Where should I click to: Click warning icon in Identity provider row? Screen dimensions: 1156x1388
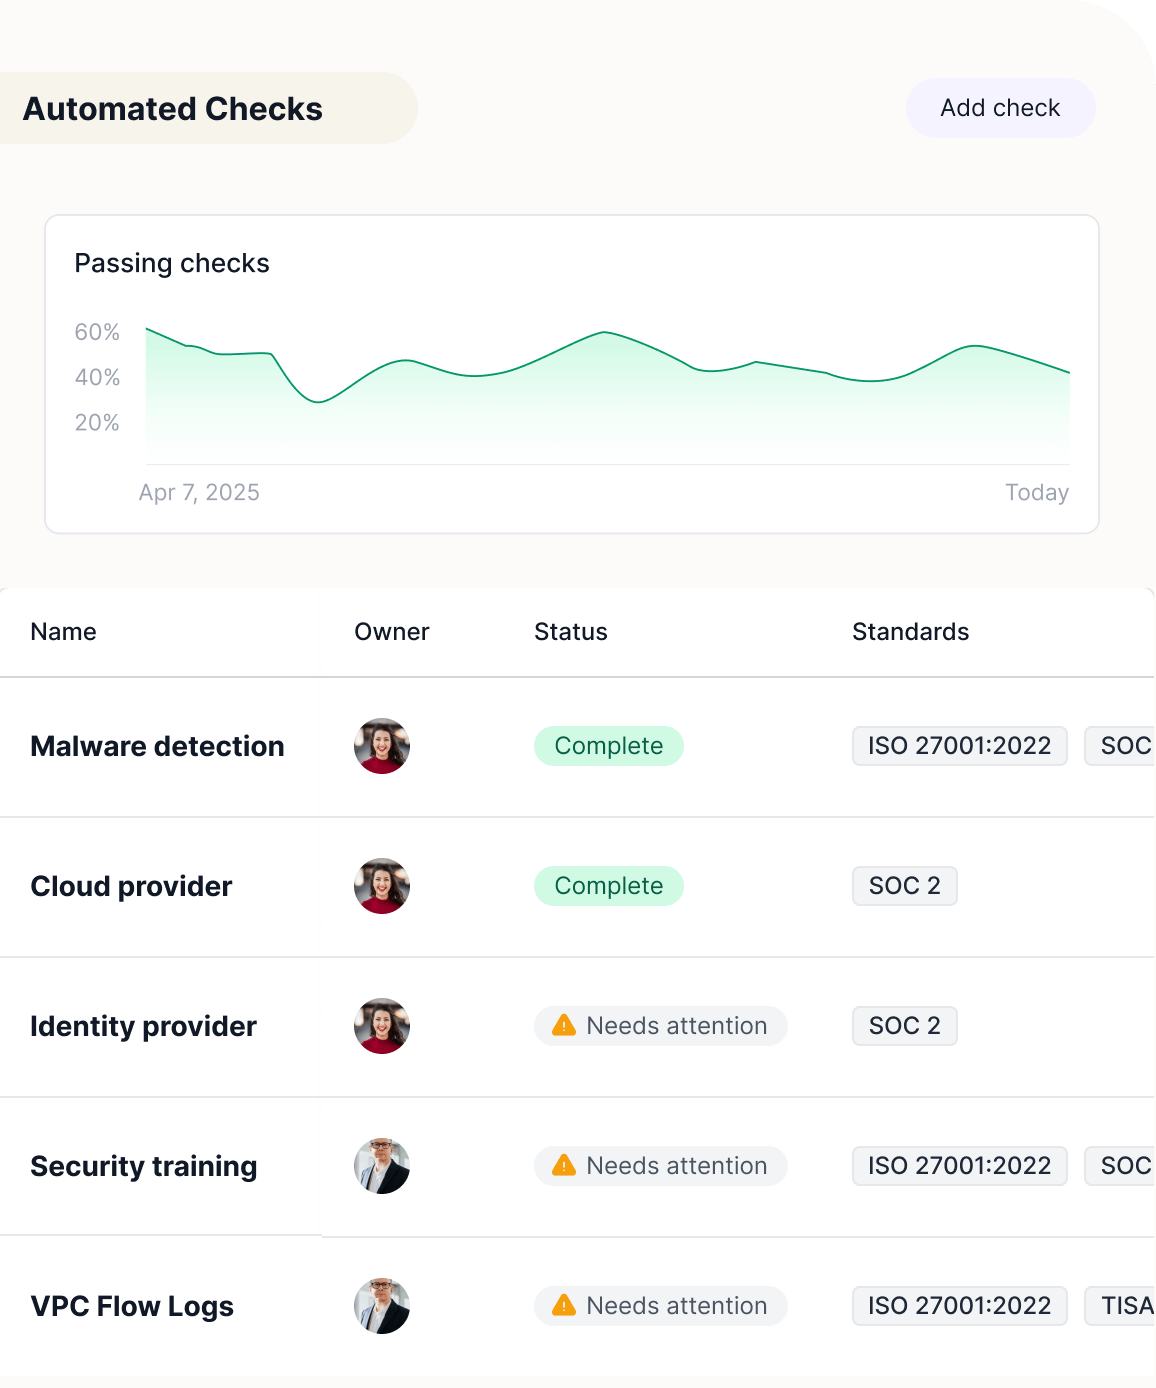[x=564, y=1026]
